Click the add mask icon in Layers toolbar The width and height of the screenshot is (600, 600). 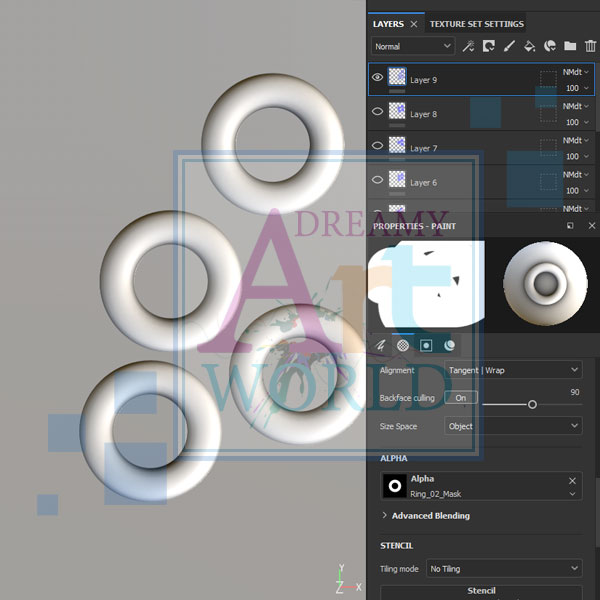click(x=488, y=46)
